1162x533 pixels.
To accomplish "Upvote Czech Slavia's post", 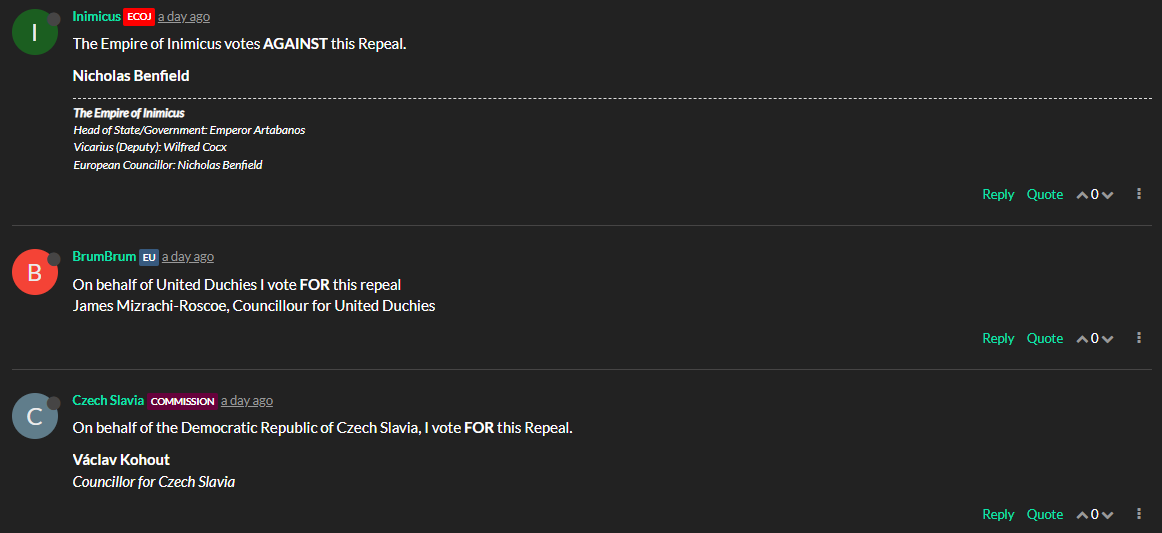I will [x=1082, y=515].
